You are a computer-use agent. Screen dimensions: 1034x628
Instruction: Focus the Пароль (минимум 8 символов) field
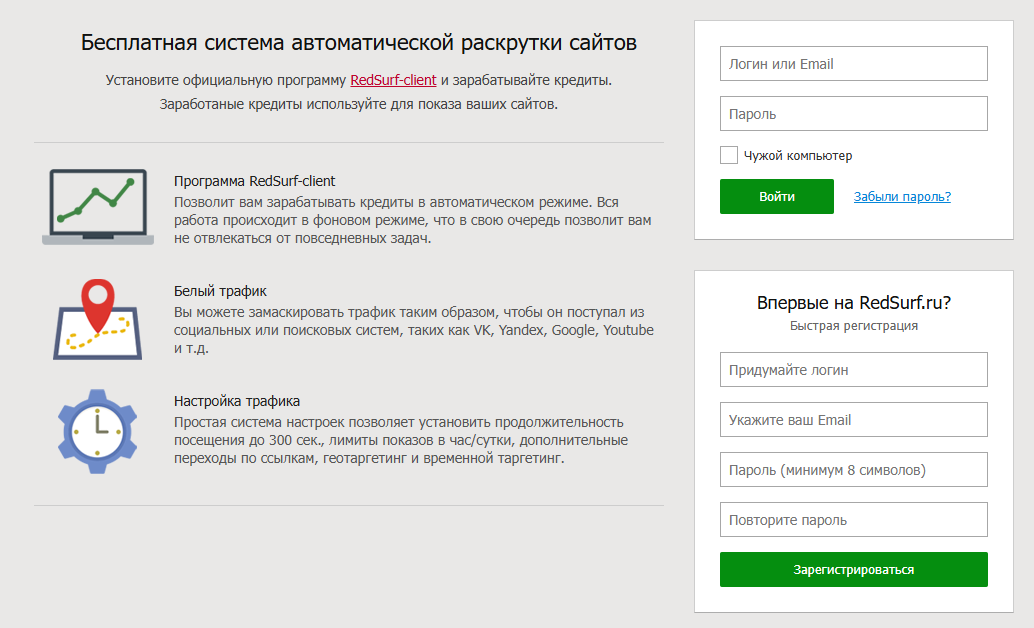[x=854, y=470]
